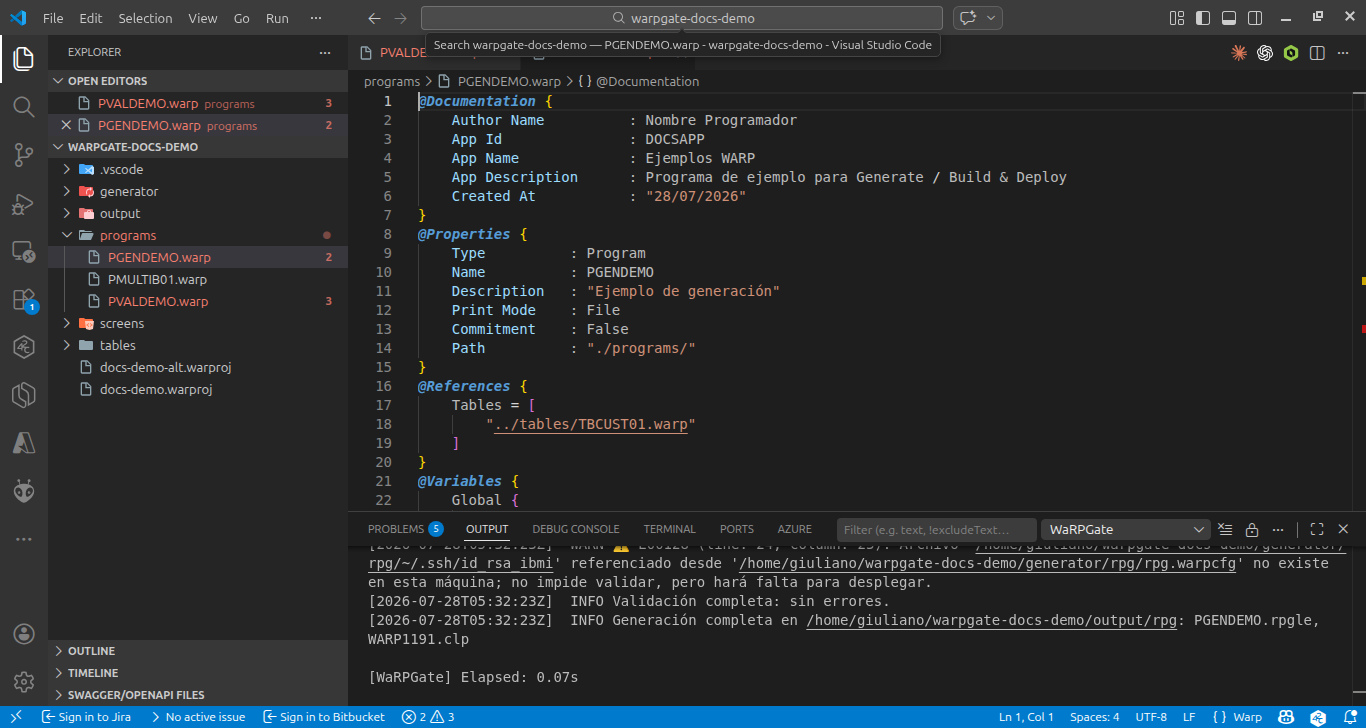Viewport: 1366px width, 728px height.
Task: Expand the output folder
Action: pyautogui.click(x=198, y=213)
